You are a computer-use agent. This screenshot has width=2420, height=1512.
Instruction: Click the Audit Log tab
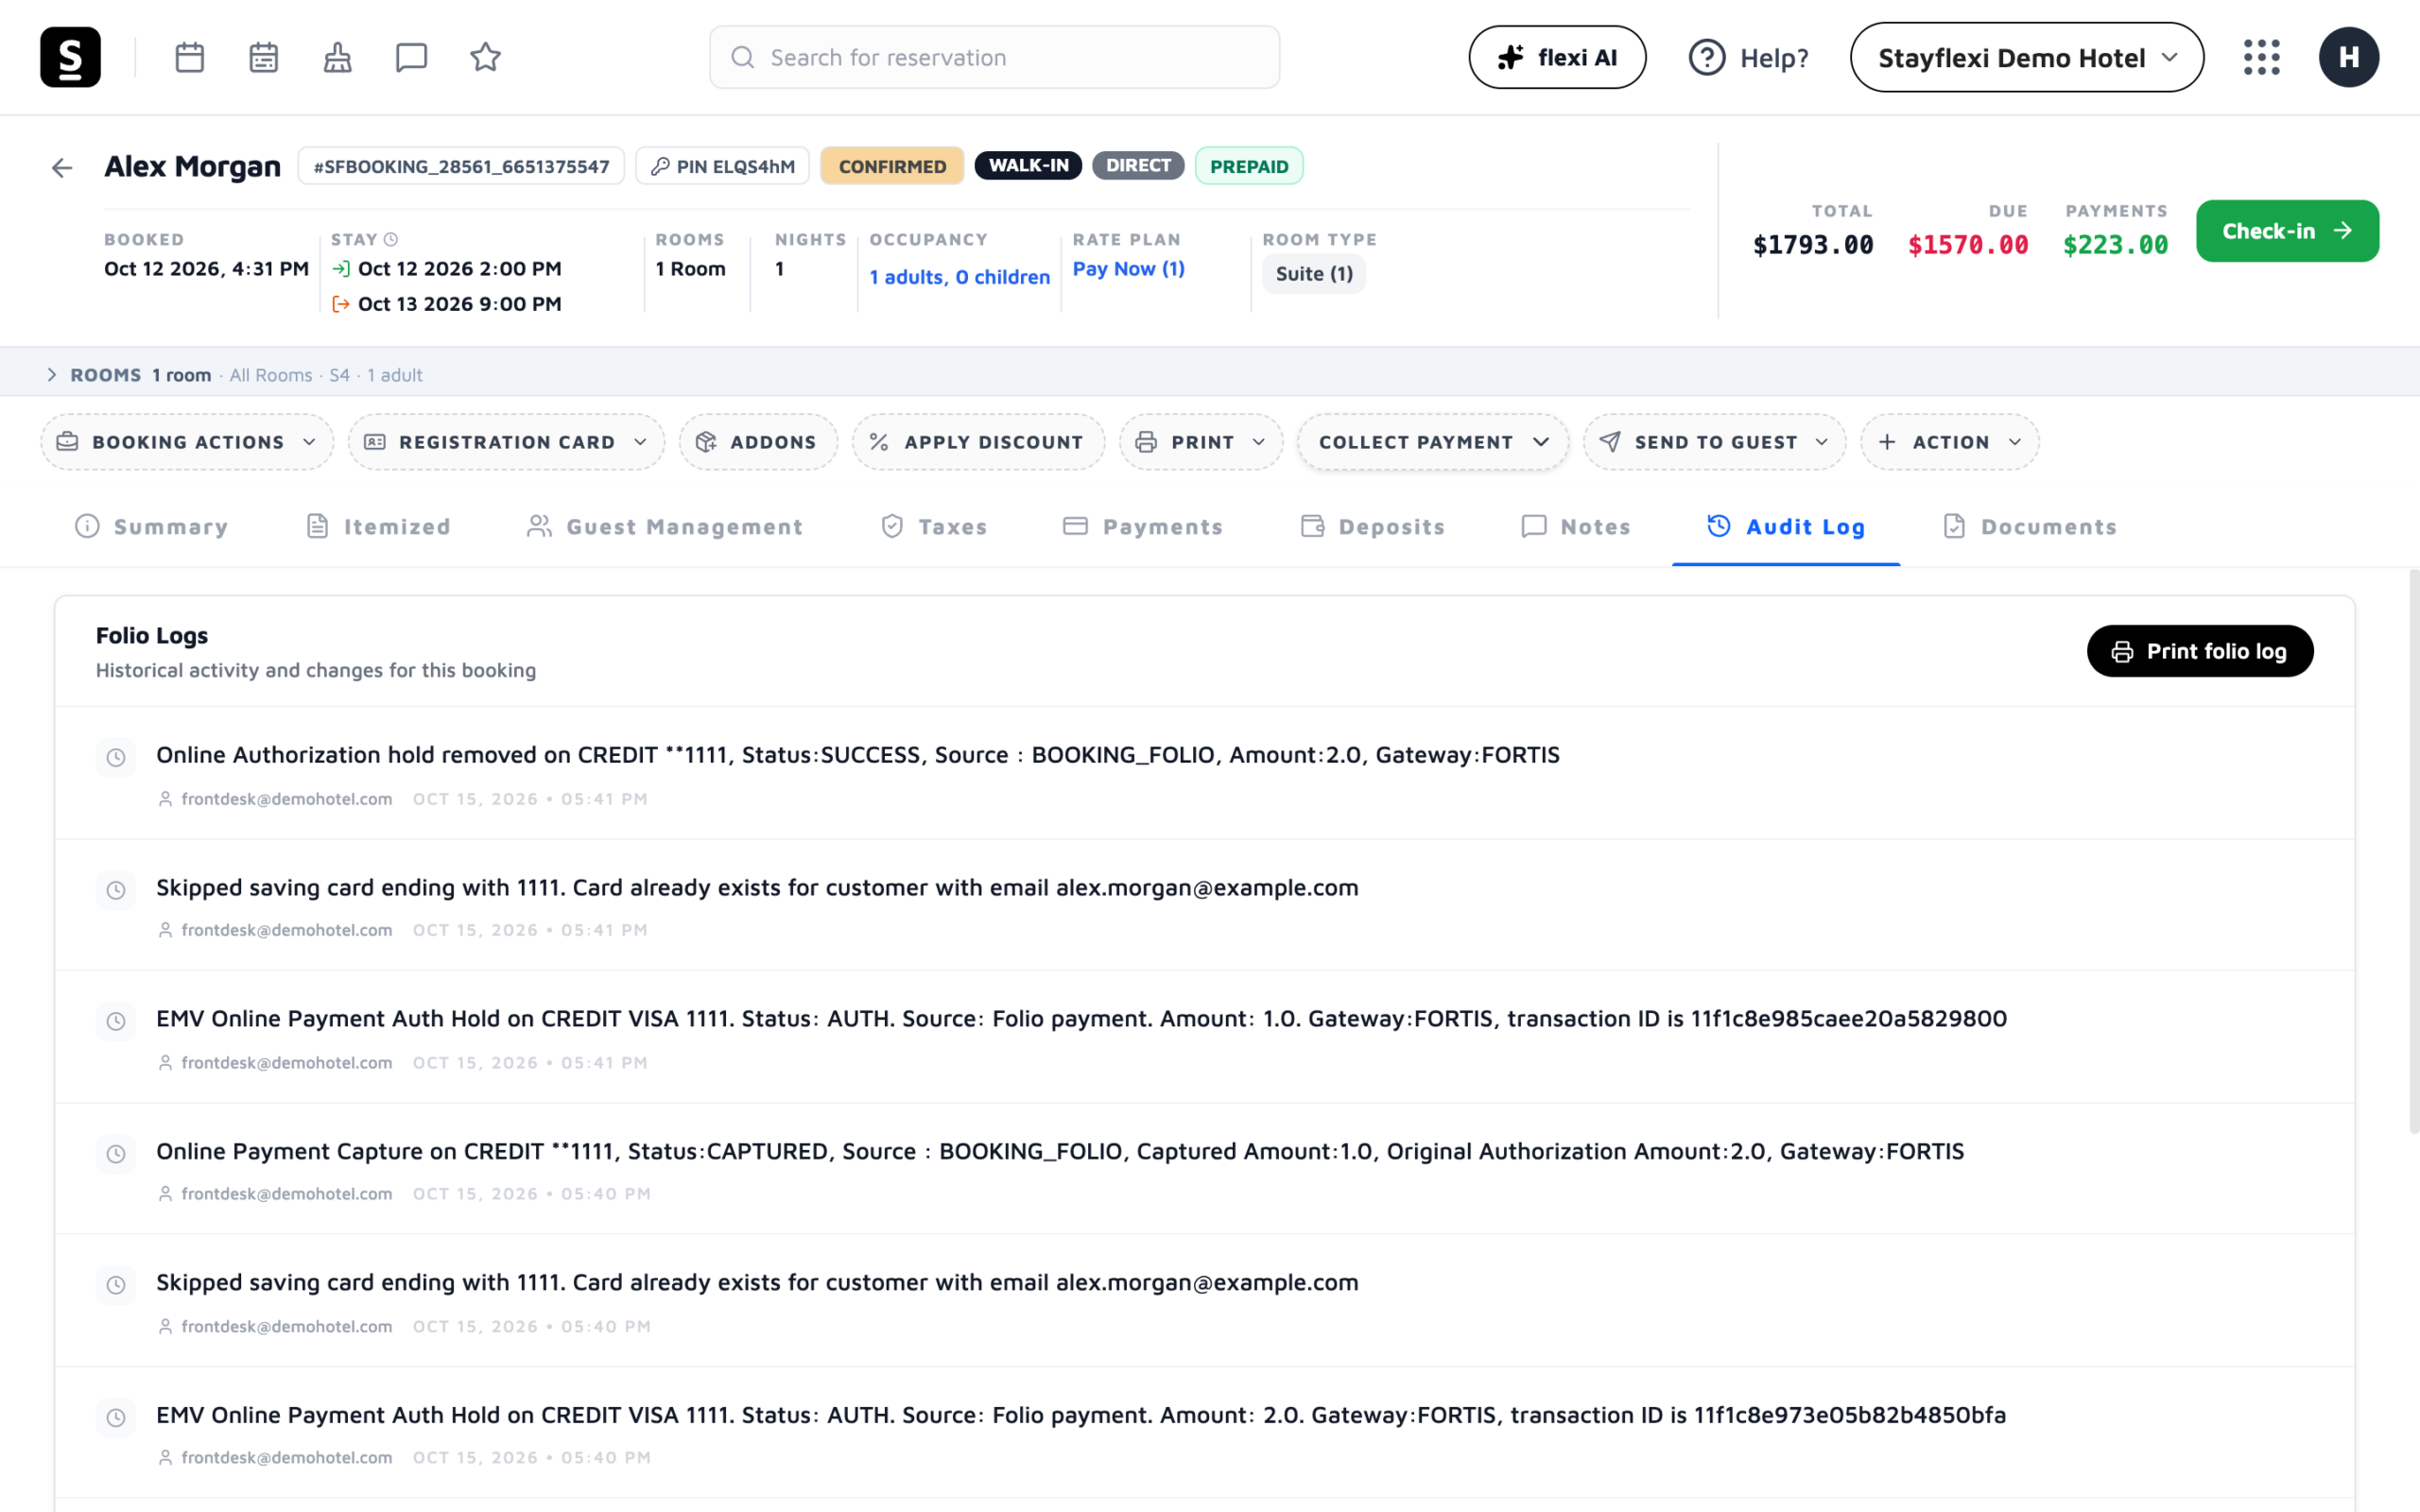(1785, 527)
